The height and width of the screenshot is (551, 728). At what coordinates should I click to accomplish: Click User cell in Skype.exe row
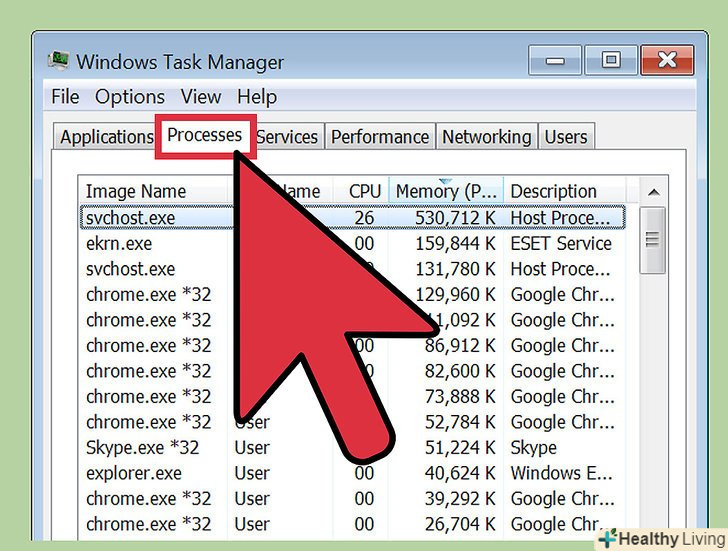pyautogui.click(x=252, y=447)
